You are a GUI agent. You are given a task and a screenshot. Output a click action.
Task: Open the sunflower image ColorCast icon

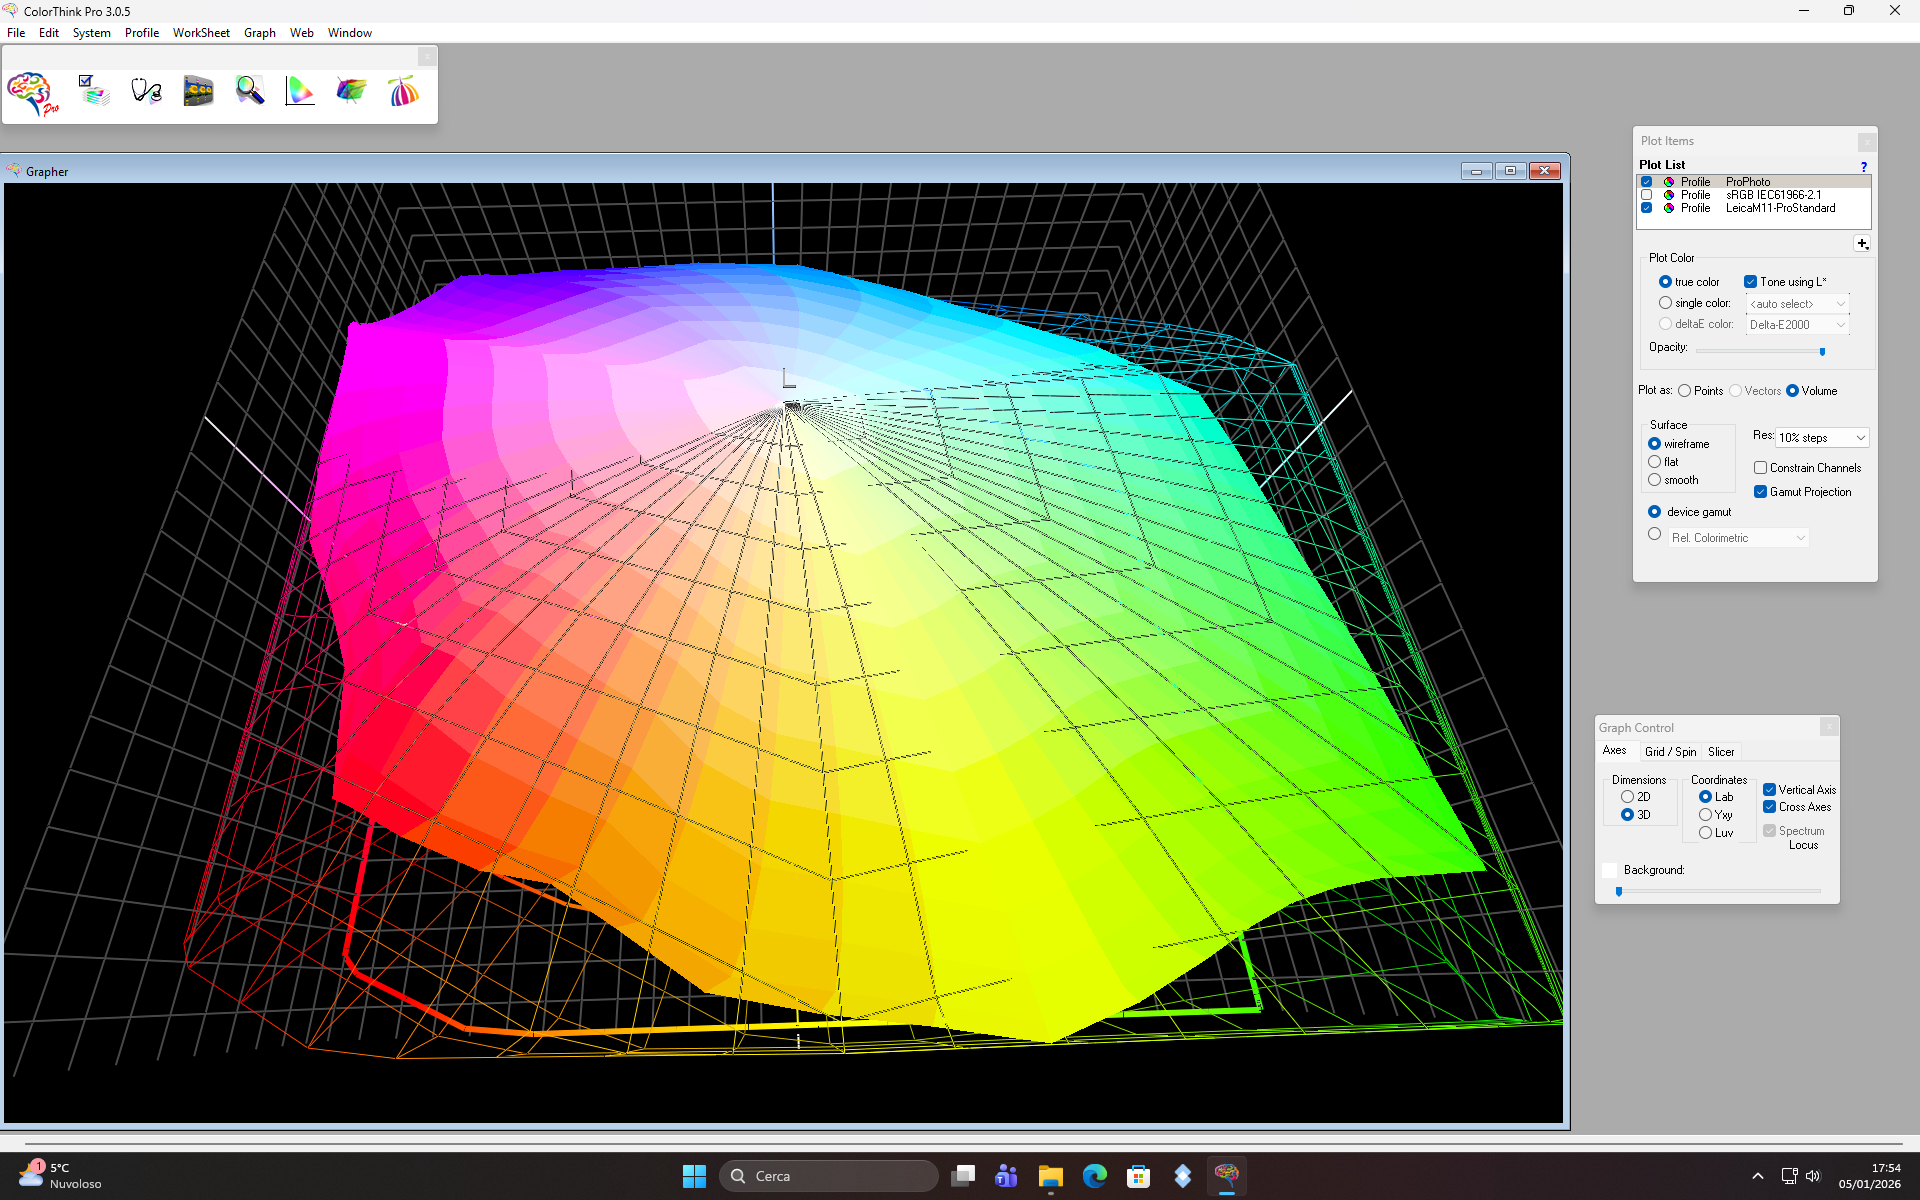[x=198, y=91]
